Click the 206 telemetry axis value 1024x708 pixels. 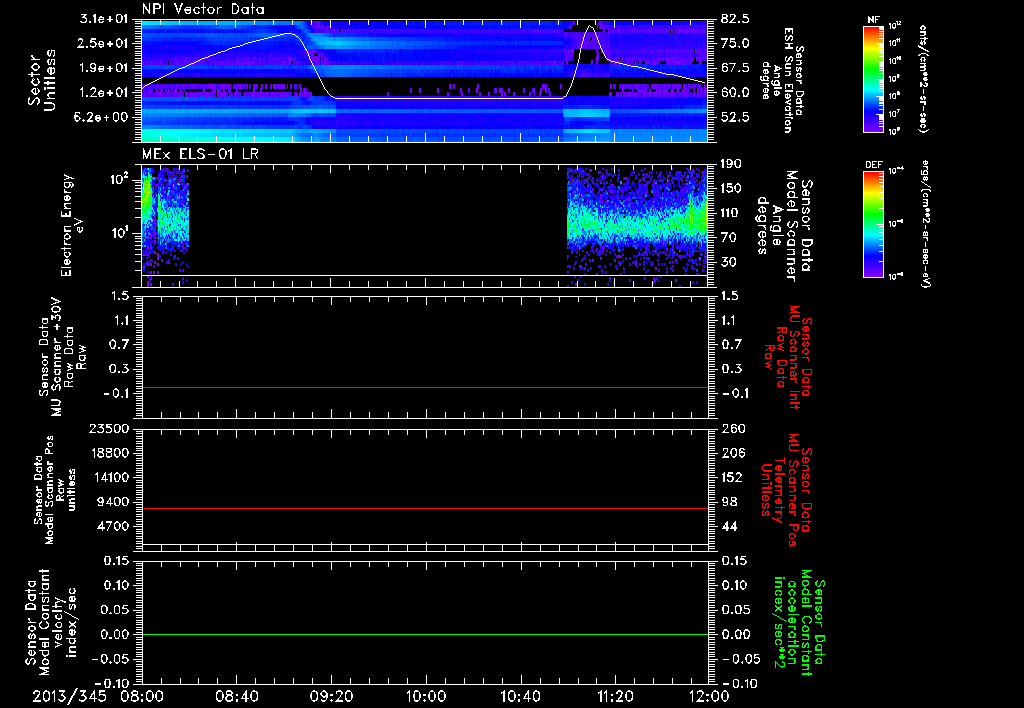(x=733, y=453)
